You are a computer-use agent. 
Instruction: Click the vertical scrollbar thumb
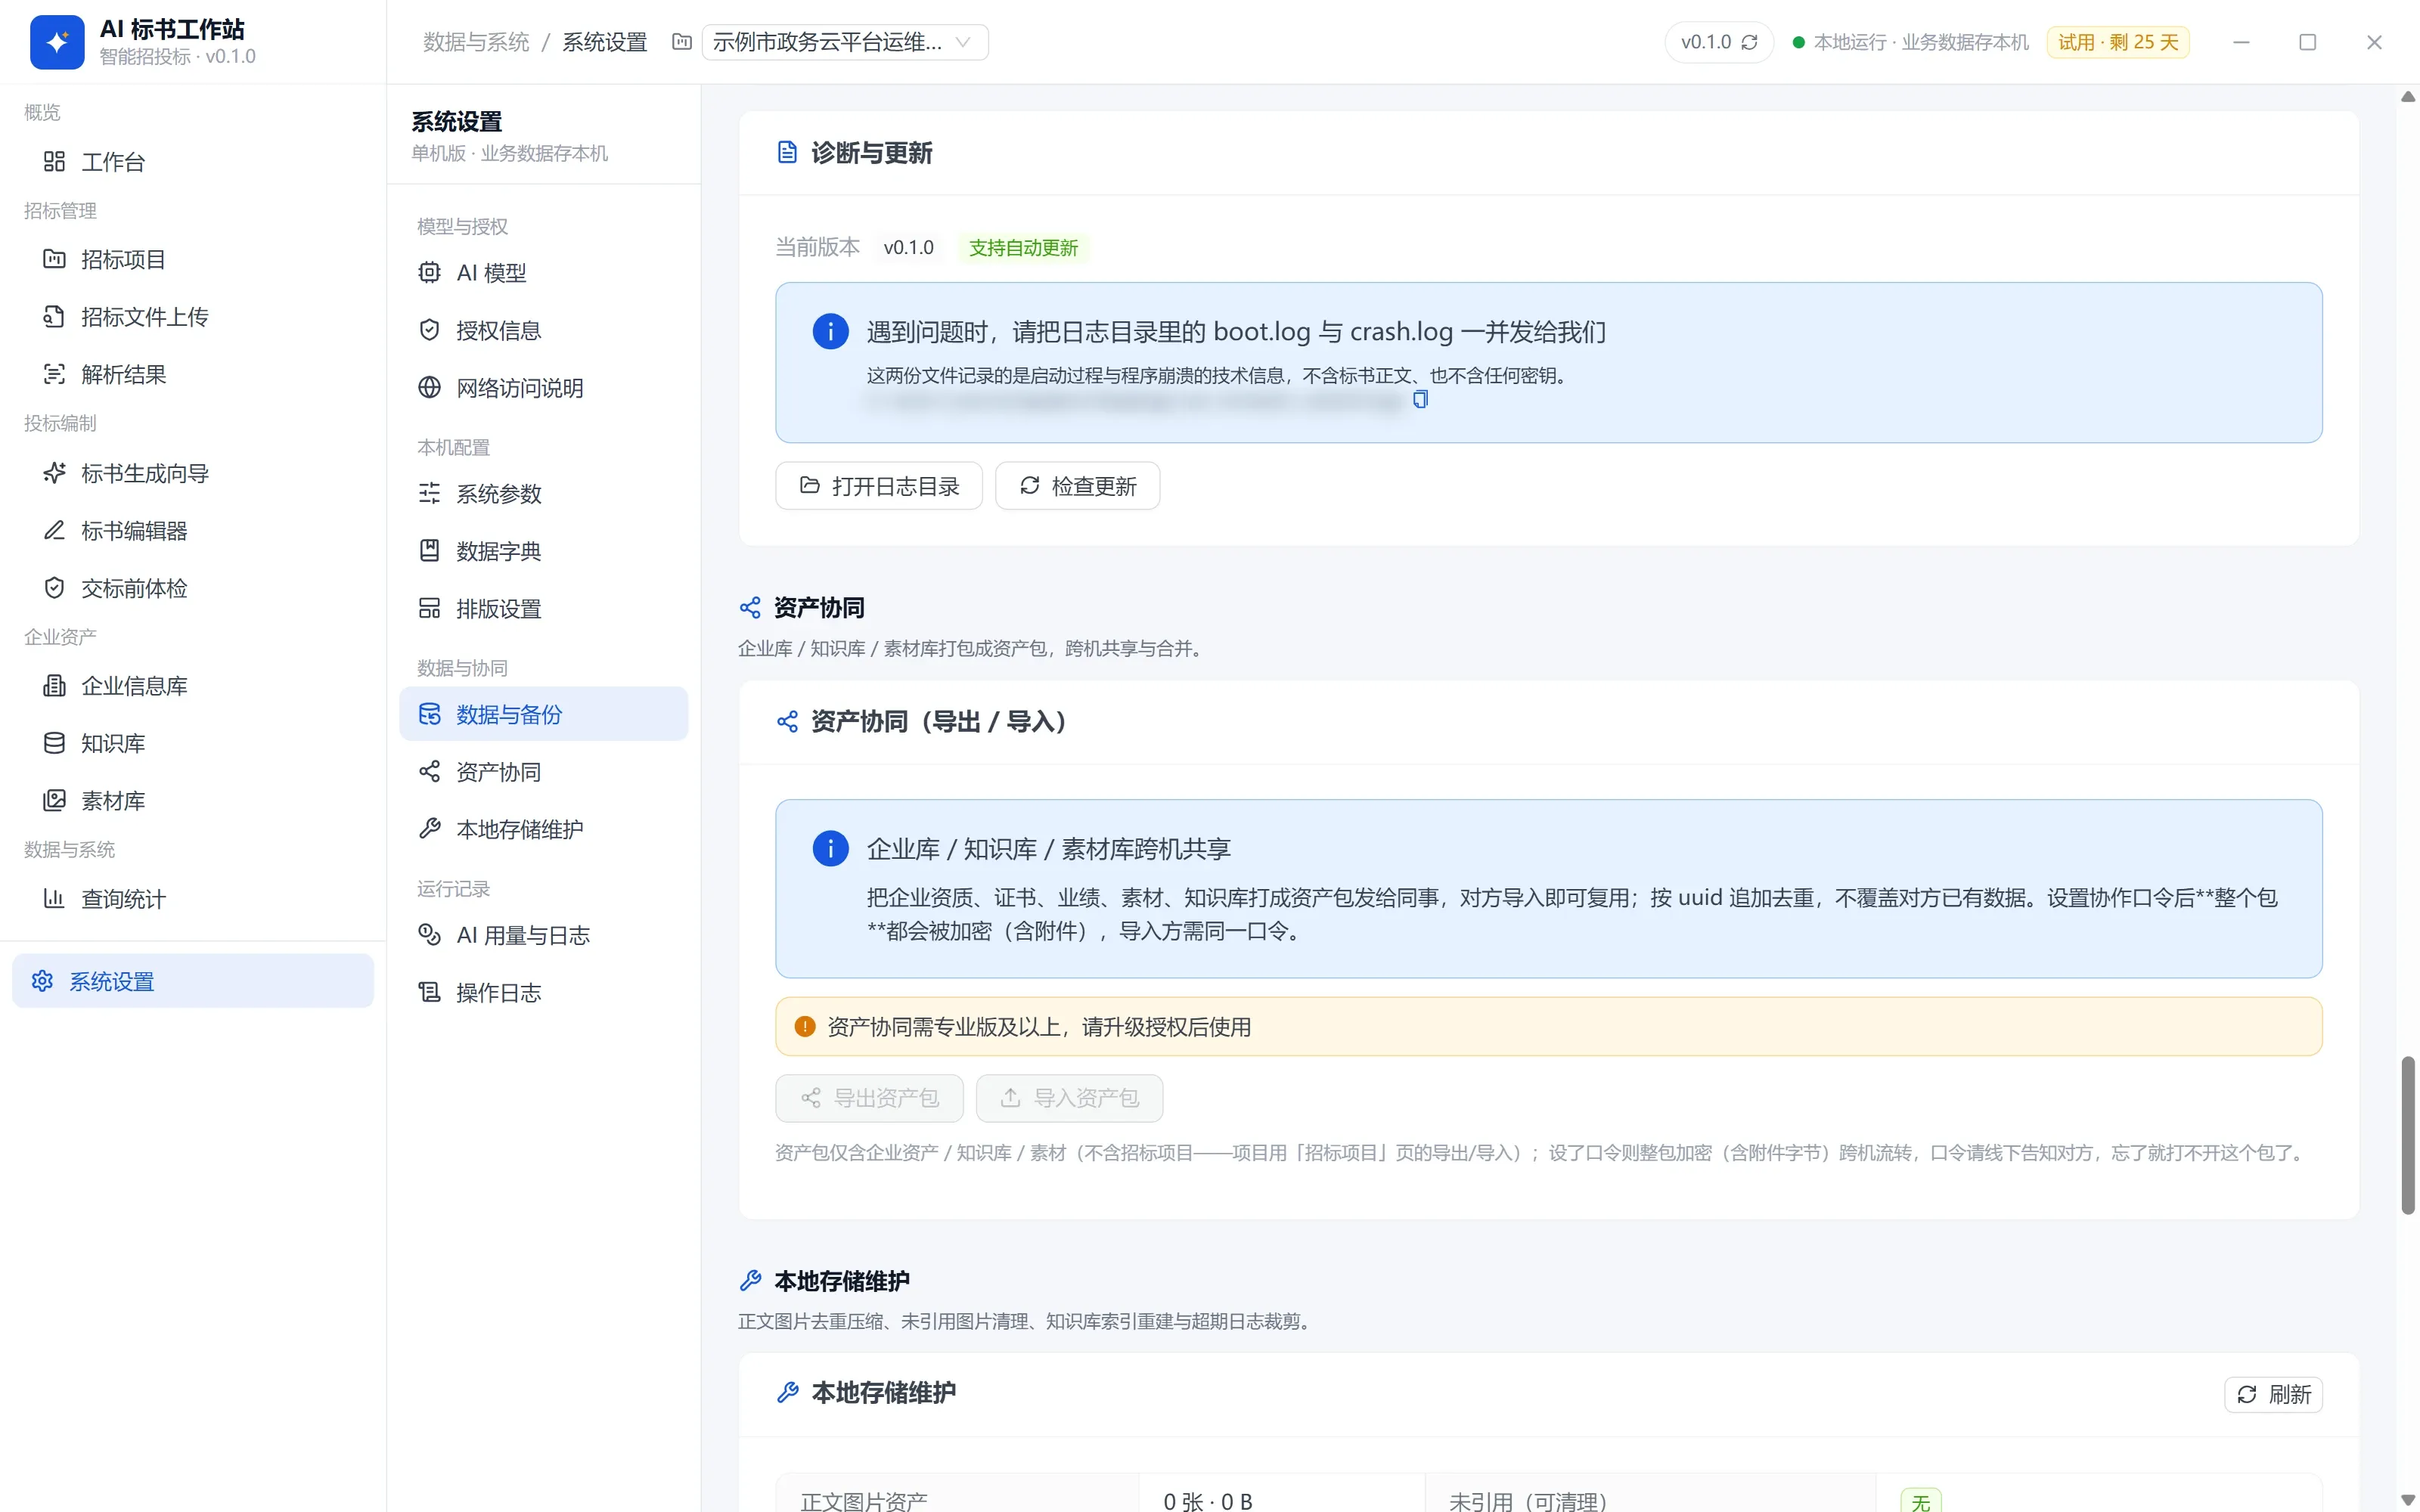[x=2408, y=1135]
